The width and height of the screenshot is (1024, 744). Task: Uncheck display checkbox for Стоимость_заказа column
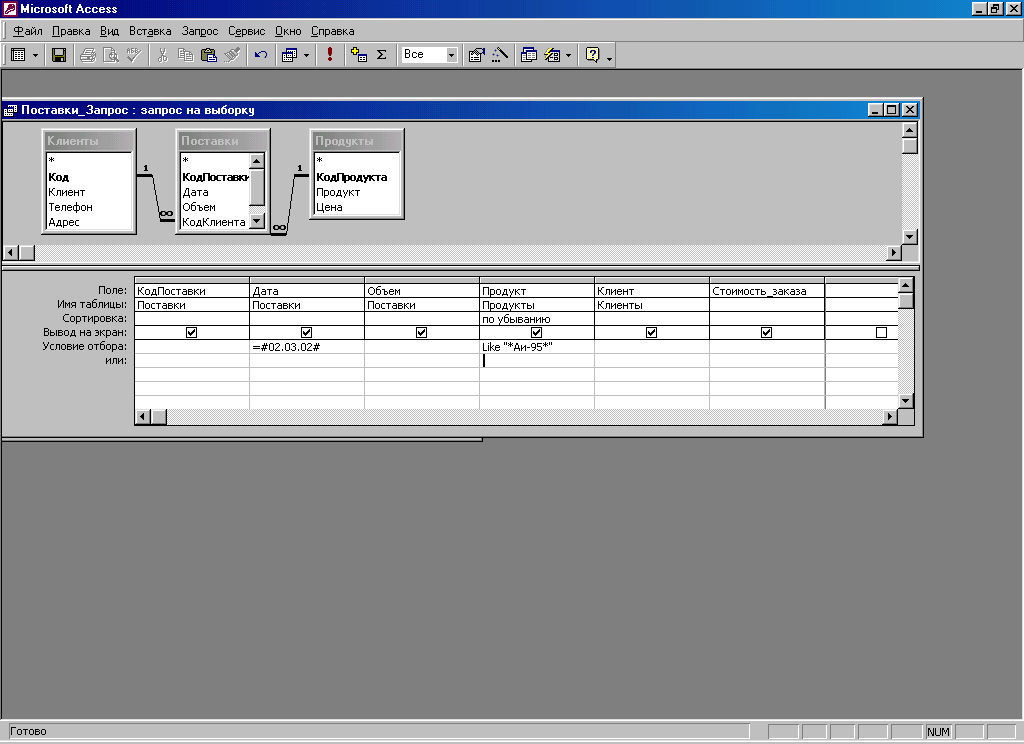(x=767, y=332)
